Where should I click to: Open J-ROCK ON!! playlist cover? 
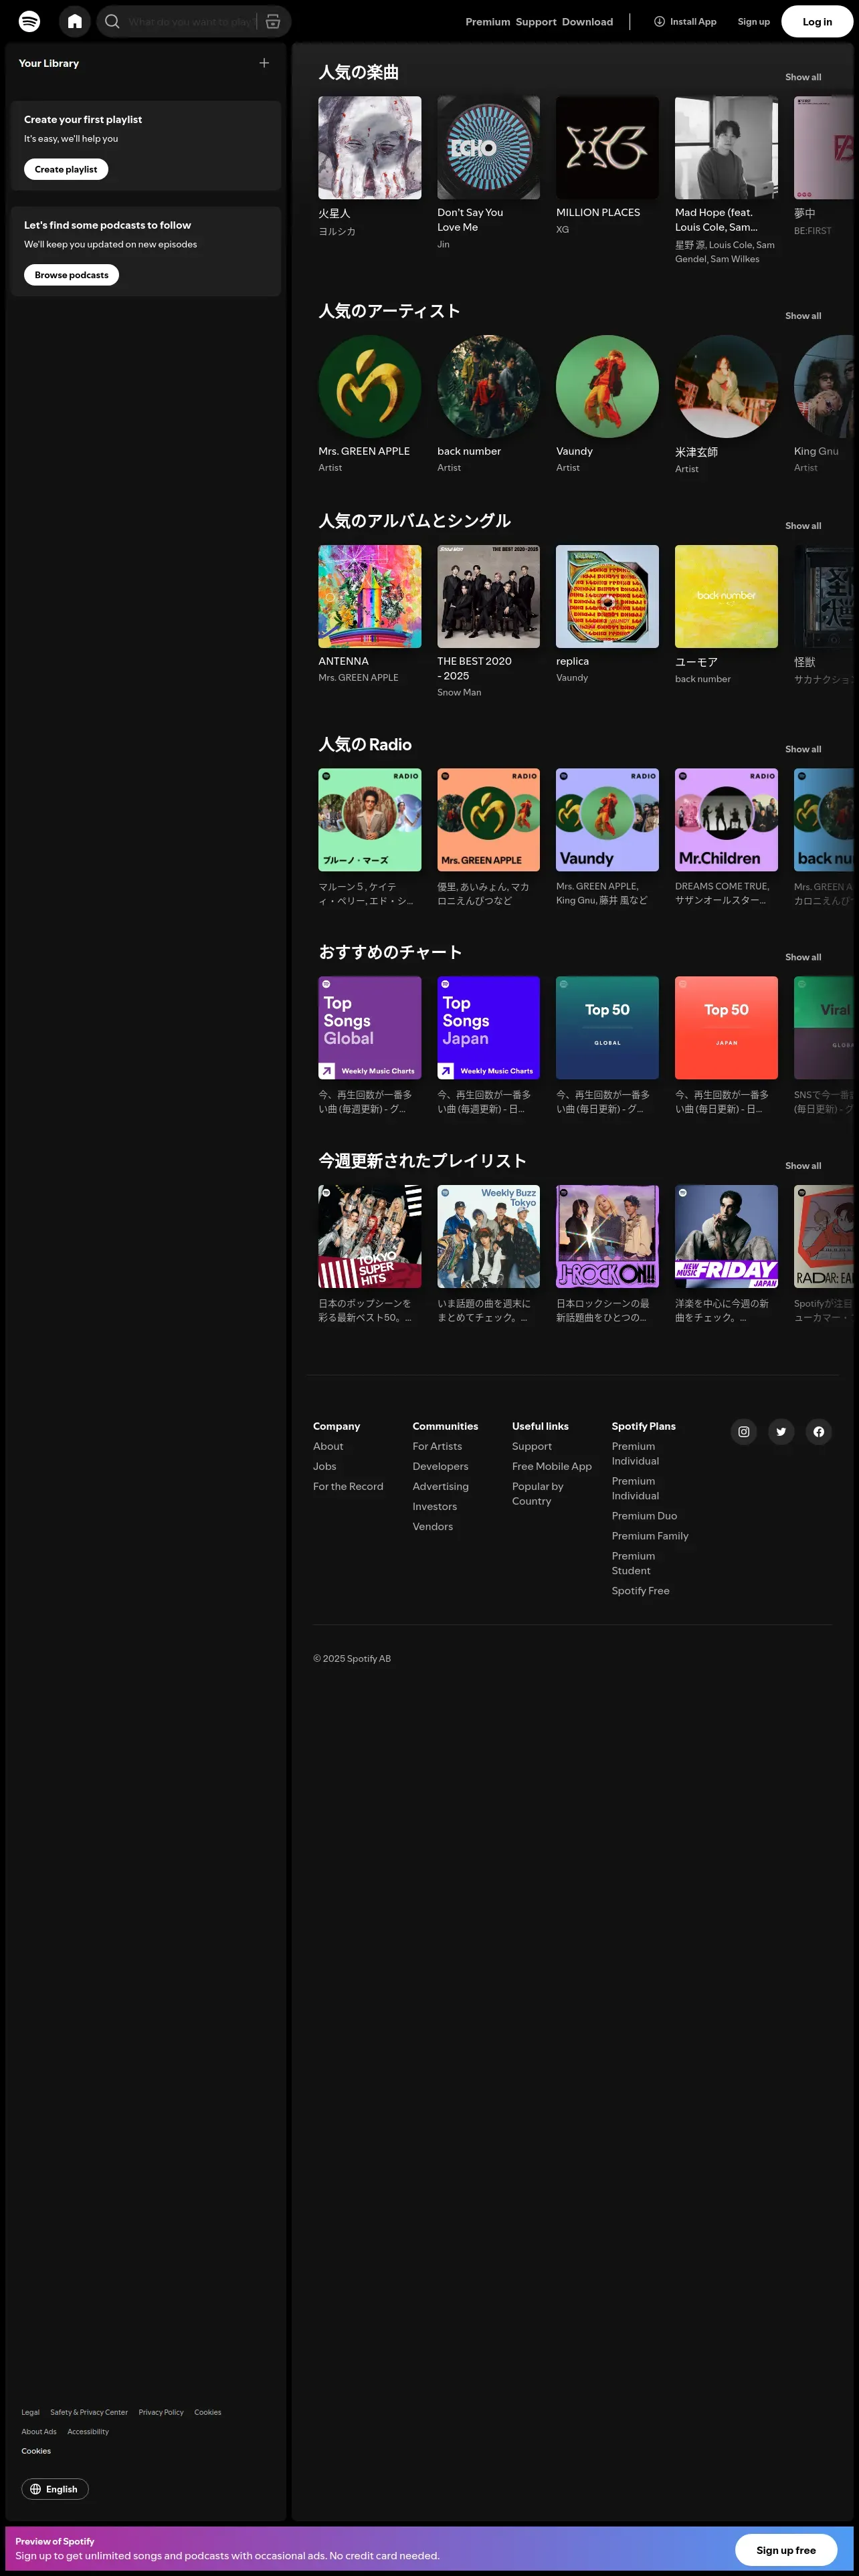[x=607, y=1236]
